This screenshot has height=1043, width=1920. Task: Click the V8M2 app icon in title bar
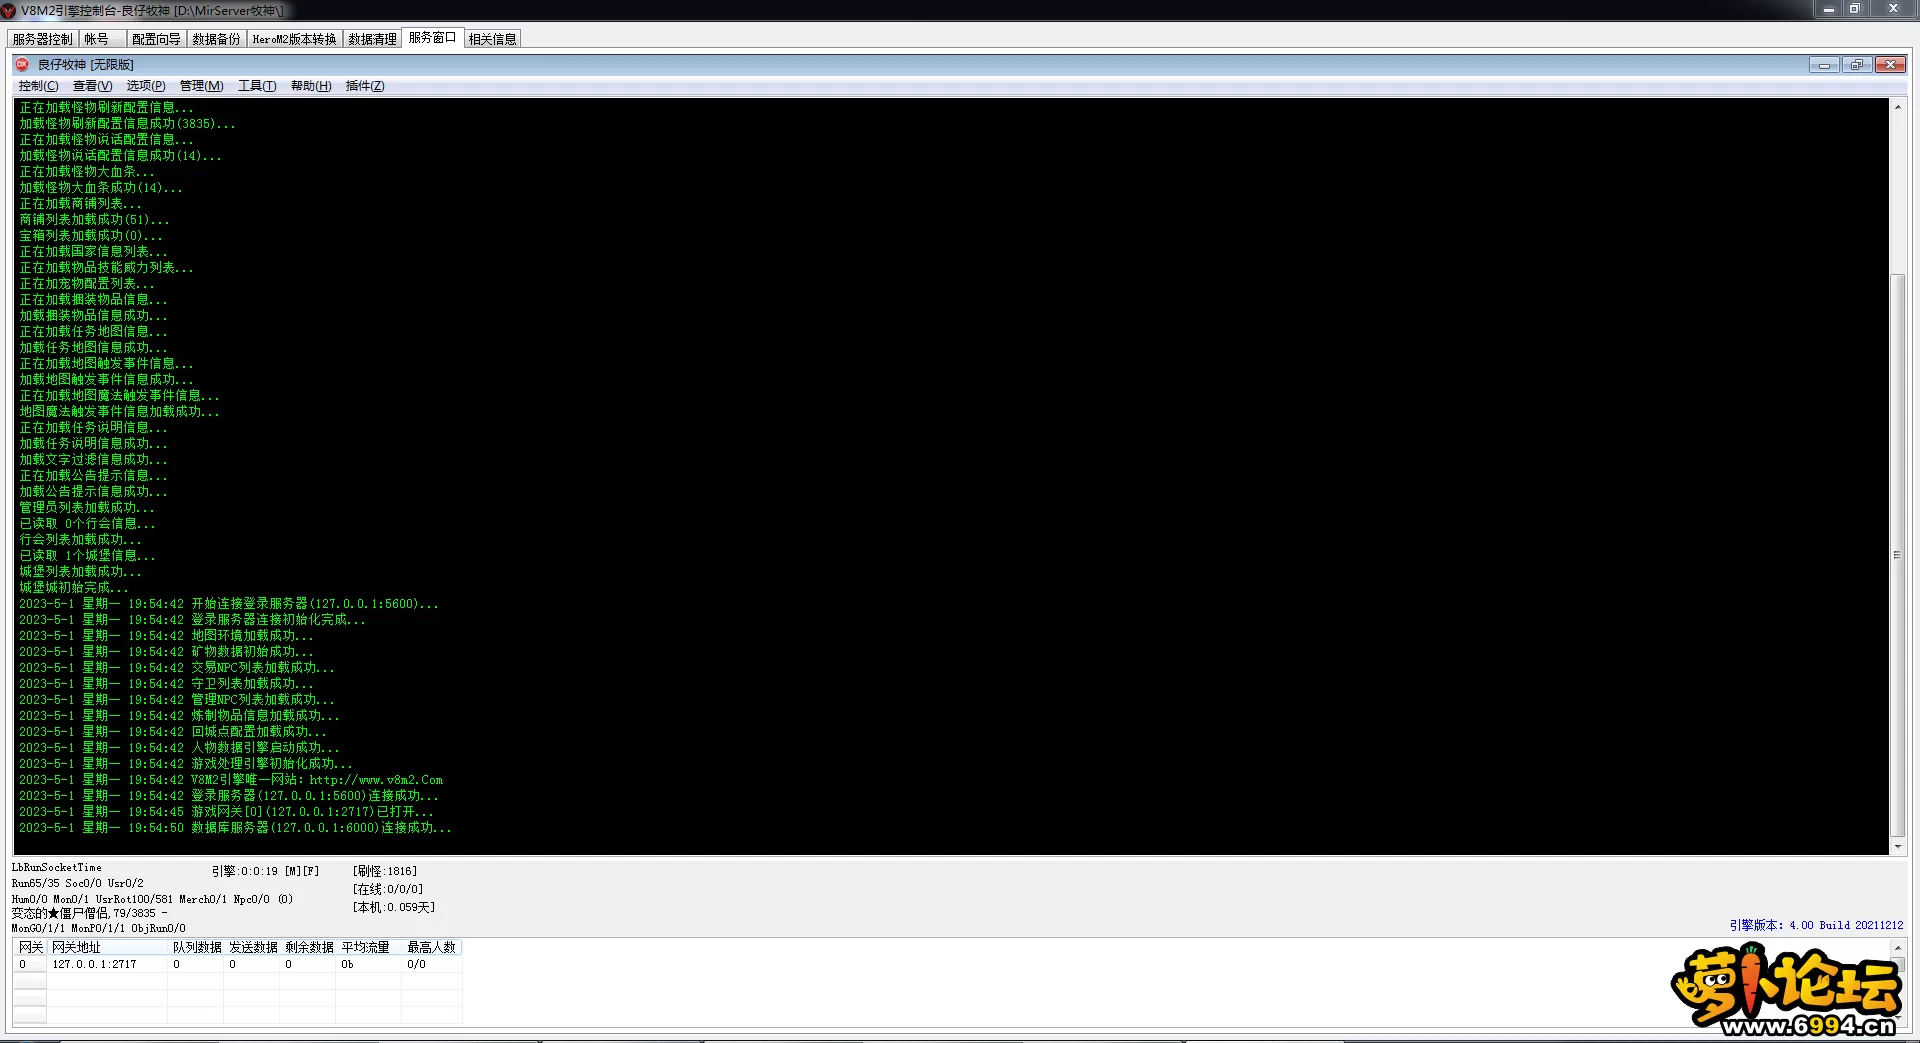[x=9, y=10]
